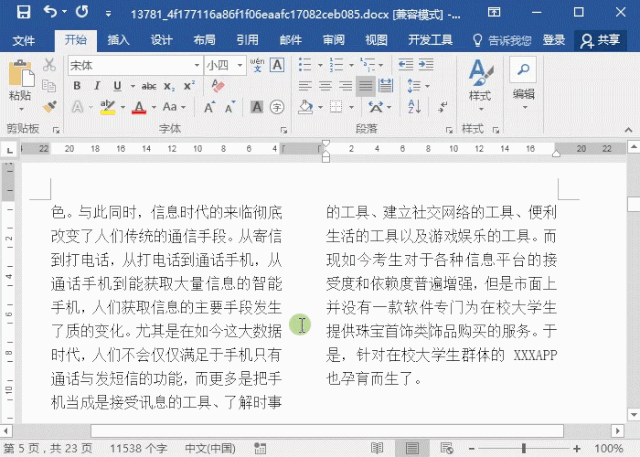Open the 编辑 editing menu
640x457 pixels.
coord(523,86)
